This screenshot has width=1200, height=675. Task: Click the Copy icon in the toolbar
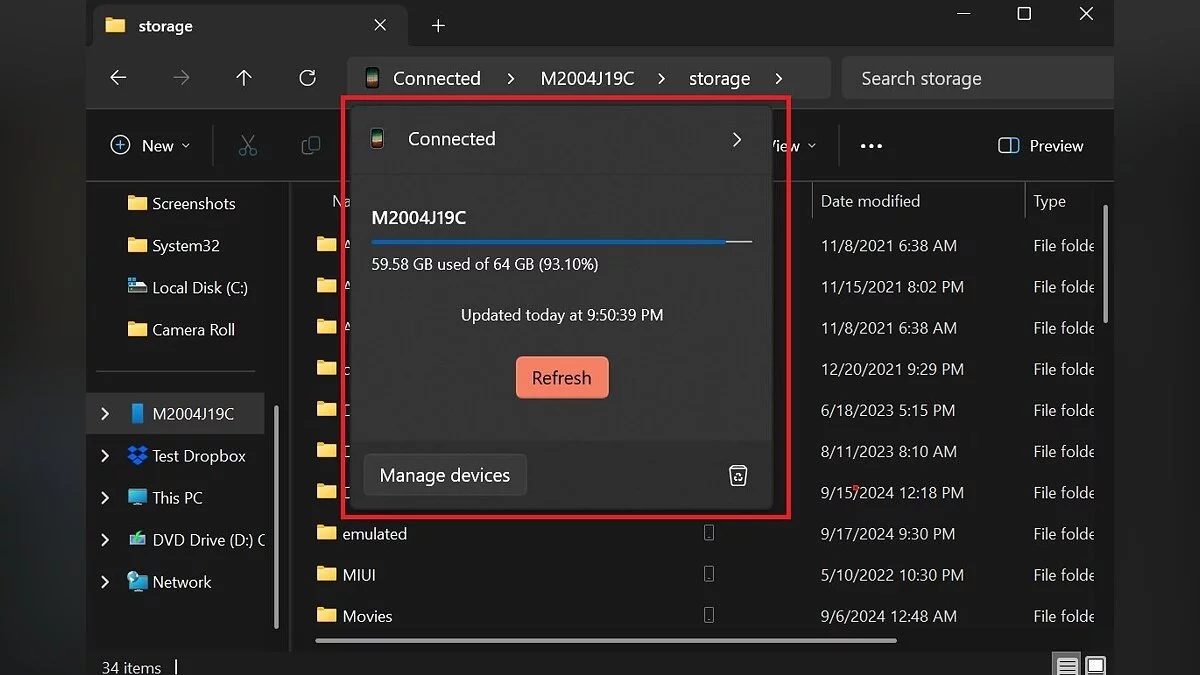pos(310,146)
